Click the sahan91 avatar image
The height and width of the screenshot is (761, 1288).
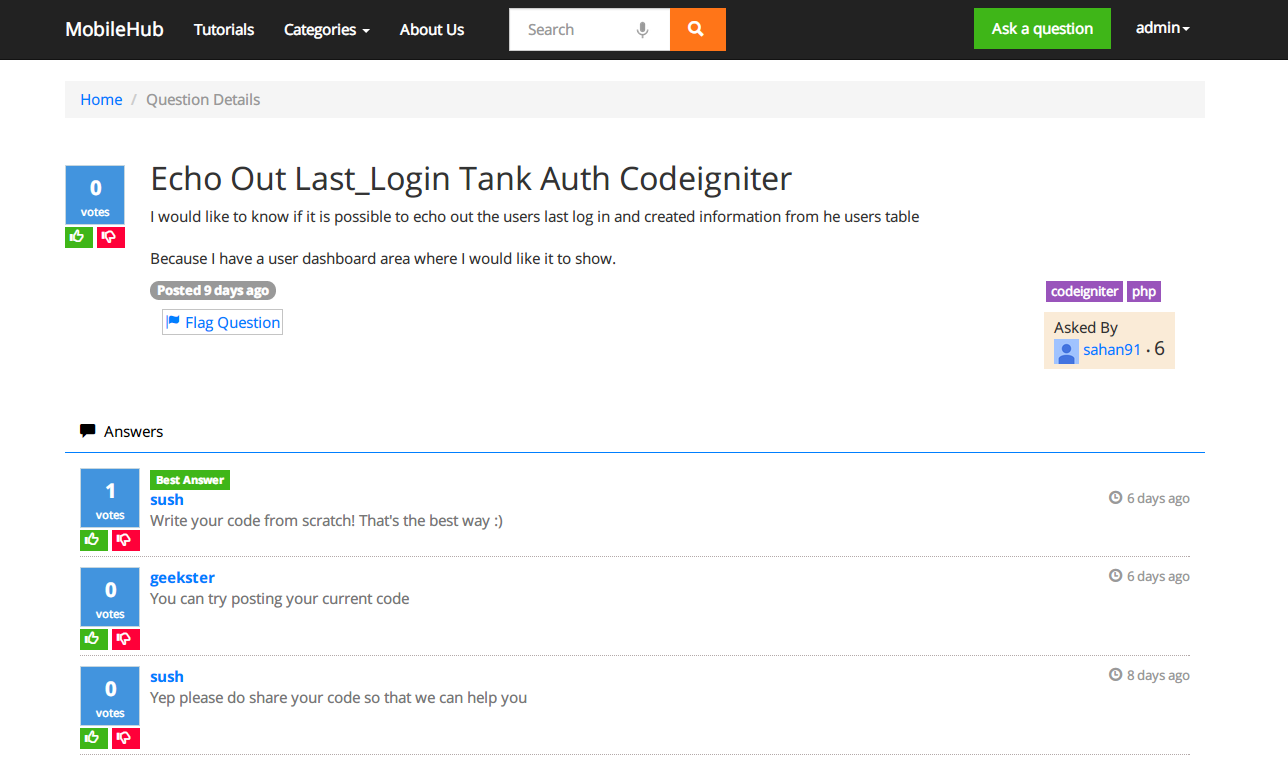click(1066, 351)
